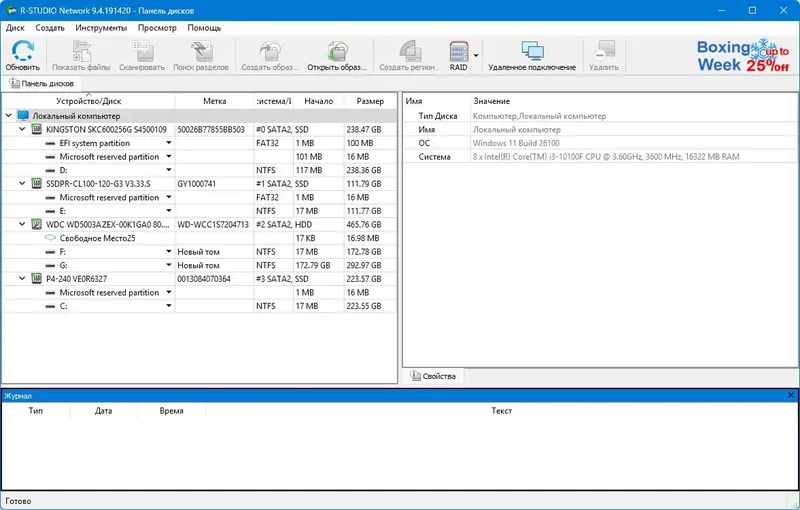This screenshot has height=510, width=800.
Task: Click the Тип Диска property row
Action: (x=600, y=116)
